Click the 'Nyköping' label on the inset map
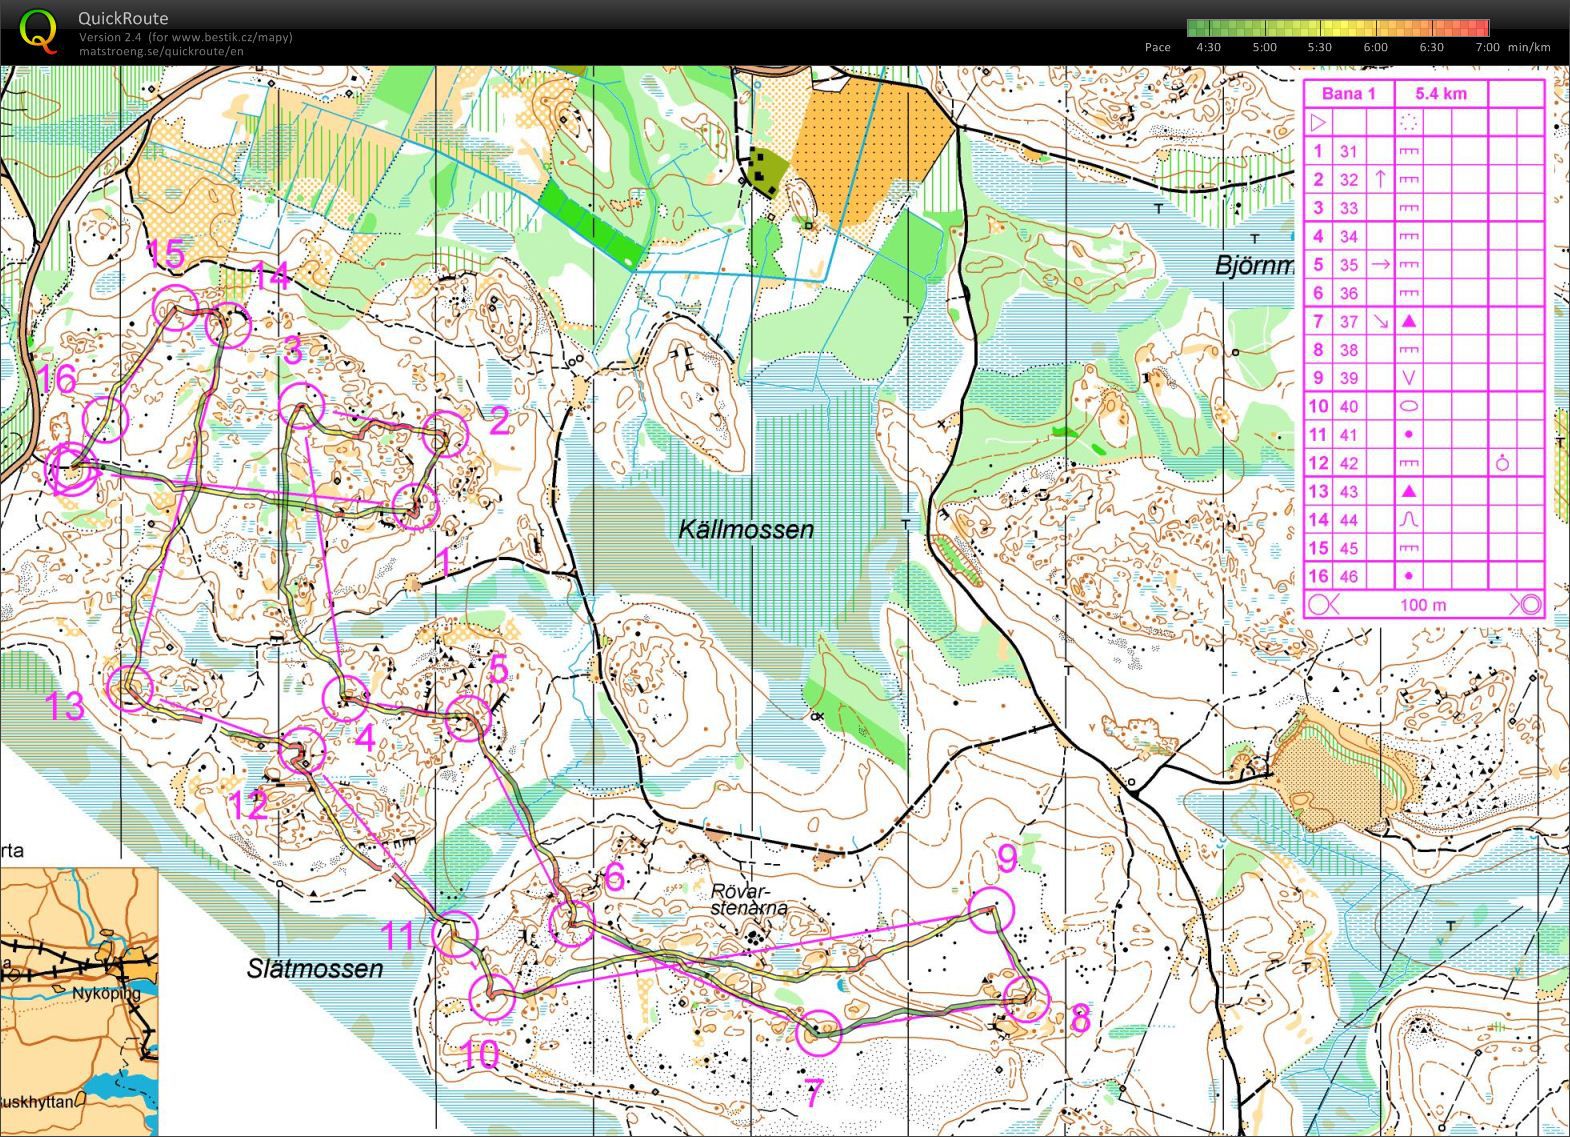The image size is (1570, 1137). [106, 994]
